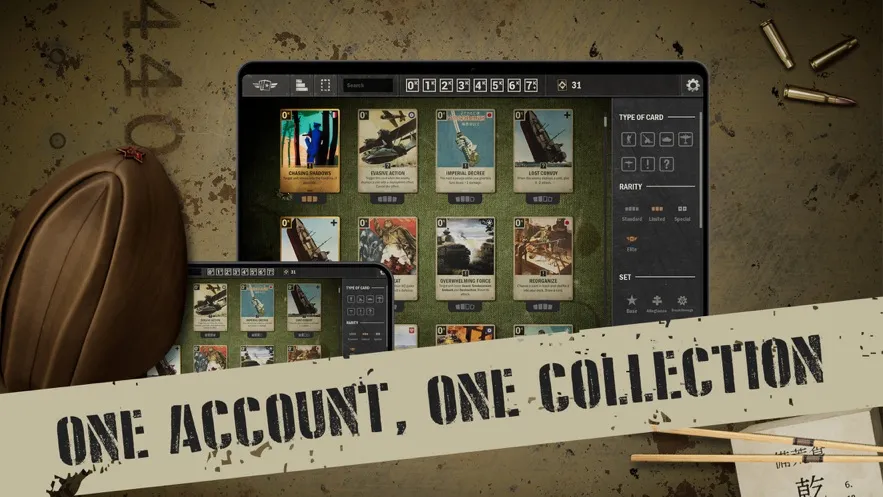Filter cards by cost 2

tap(446, 85)
